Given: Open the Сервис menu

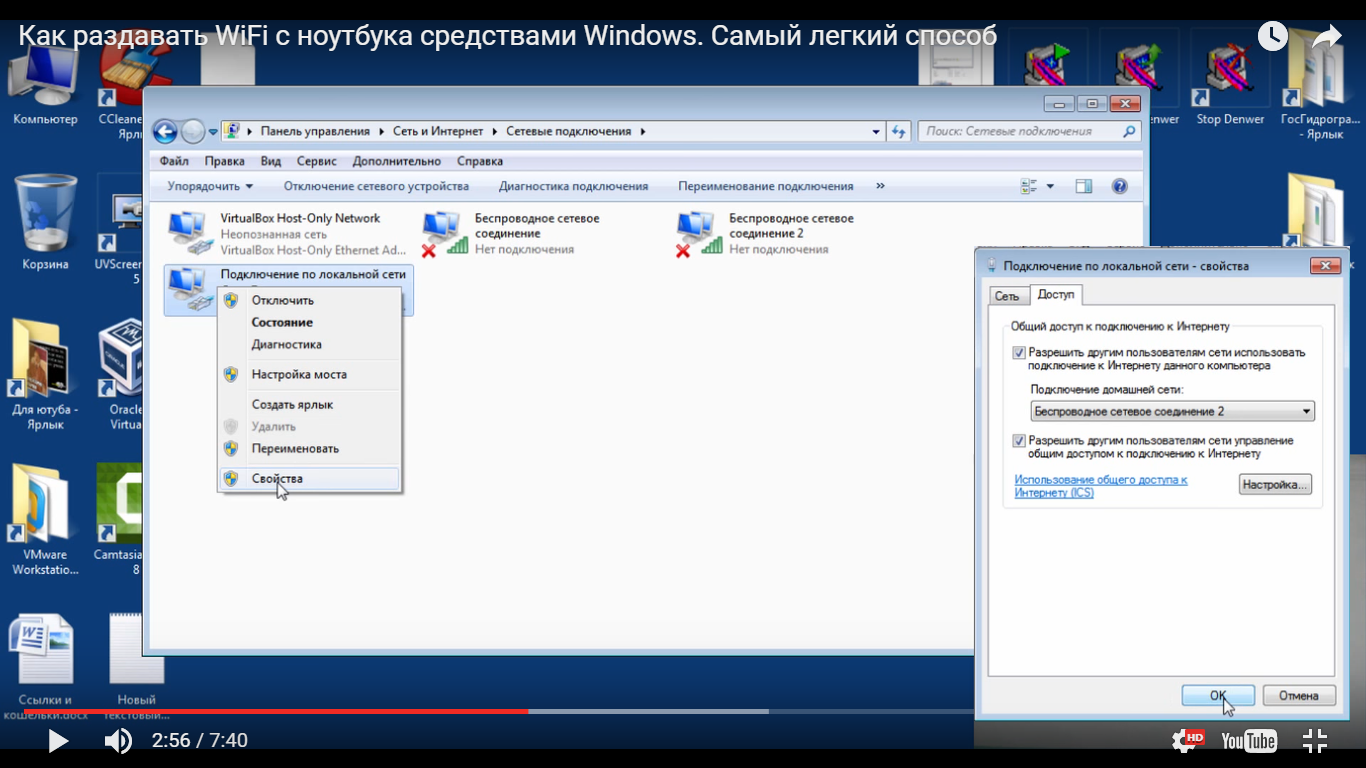Looking at the screenshot, I should coord(317,161).
